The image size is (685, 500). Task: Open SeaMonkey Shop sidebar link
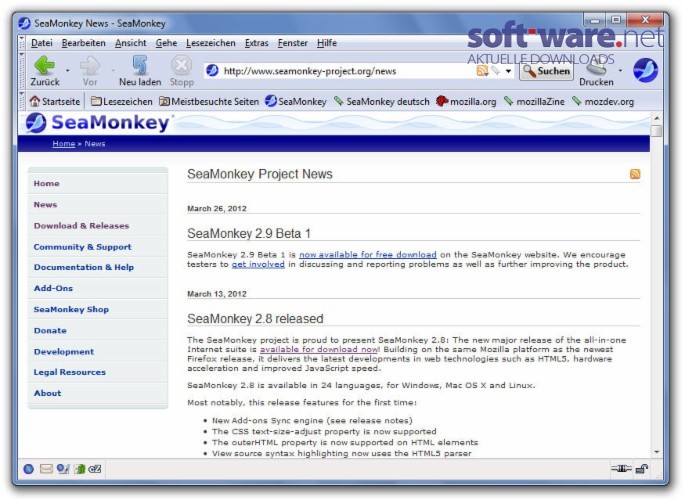point(71,309)
